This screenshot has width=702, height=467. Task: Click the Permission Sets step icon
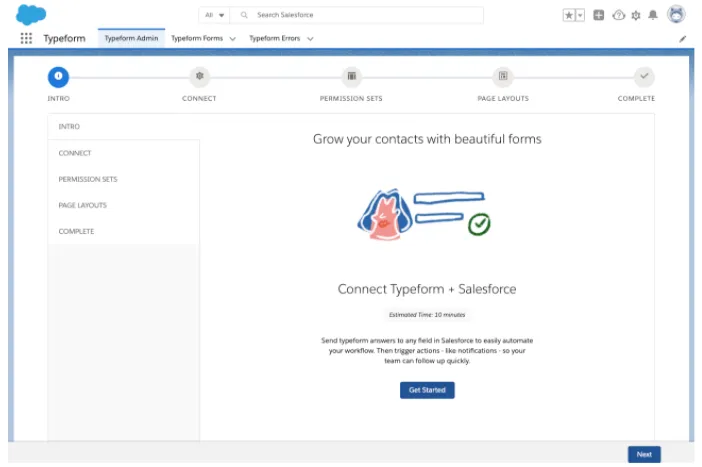click(x=351, y=76)
